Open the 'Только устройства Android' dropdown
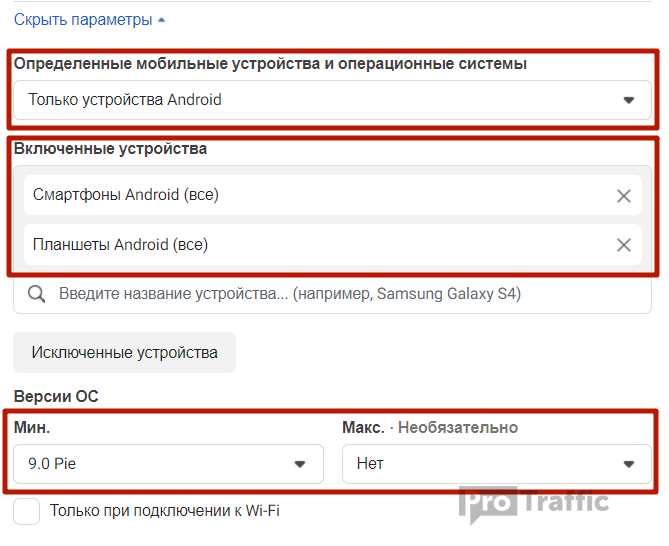The width and height of the screenshot is (669, 546). 320,100
